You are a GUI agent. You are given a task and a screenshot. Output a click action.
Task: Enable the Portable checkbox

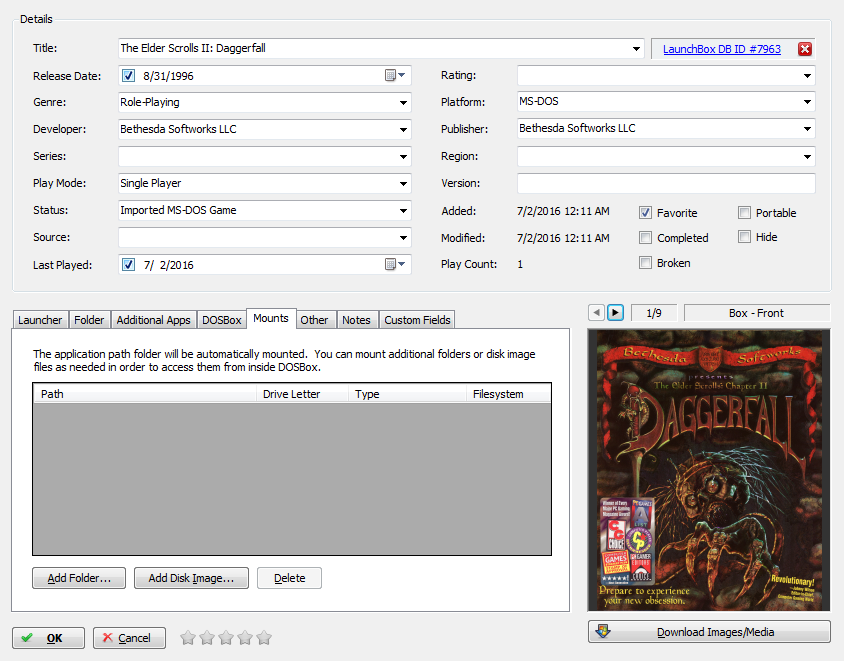coord(744,213)
